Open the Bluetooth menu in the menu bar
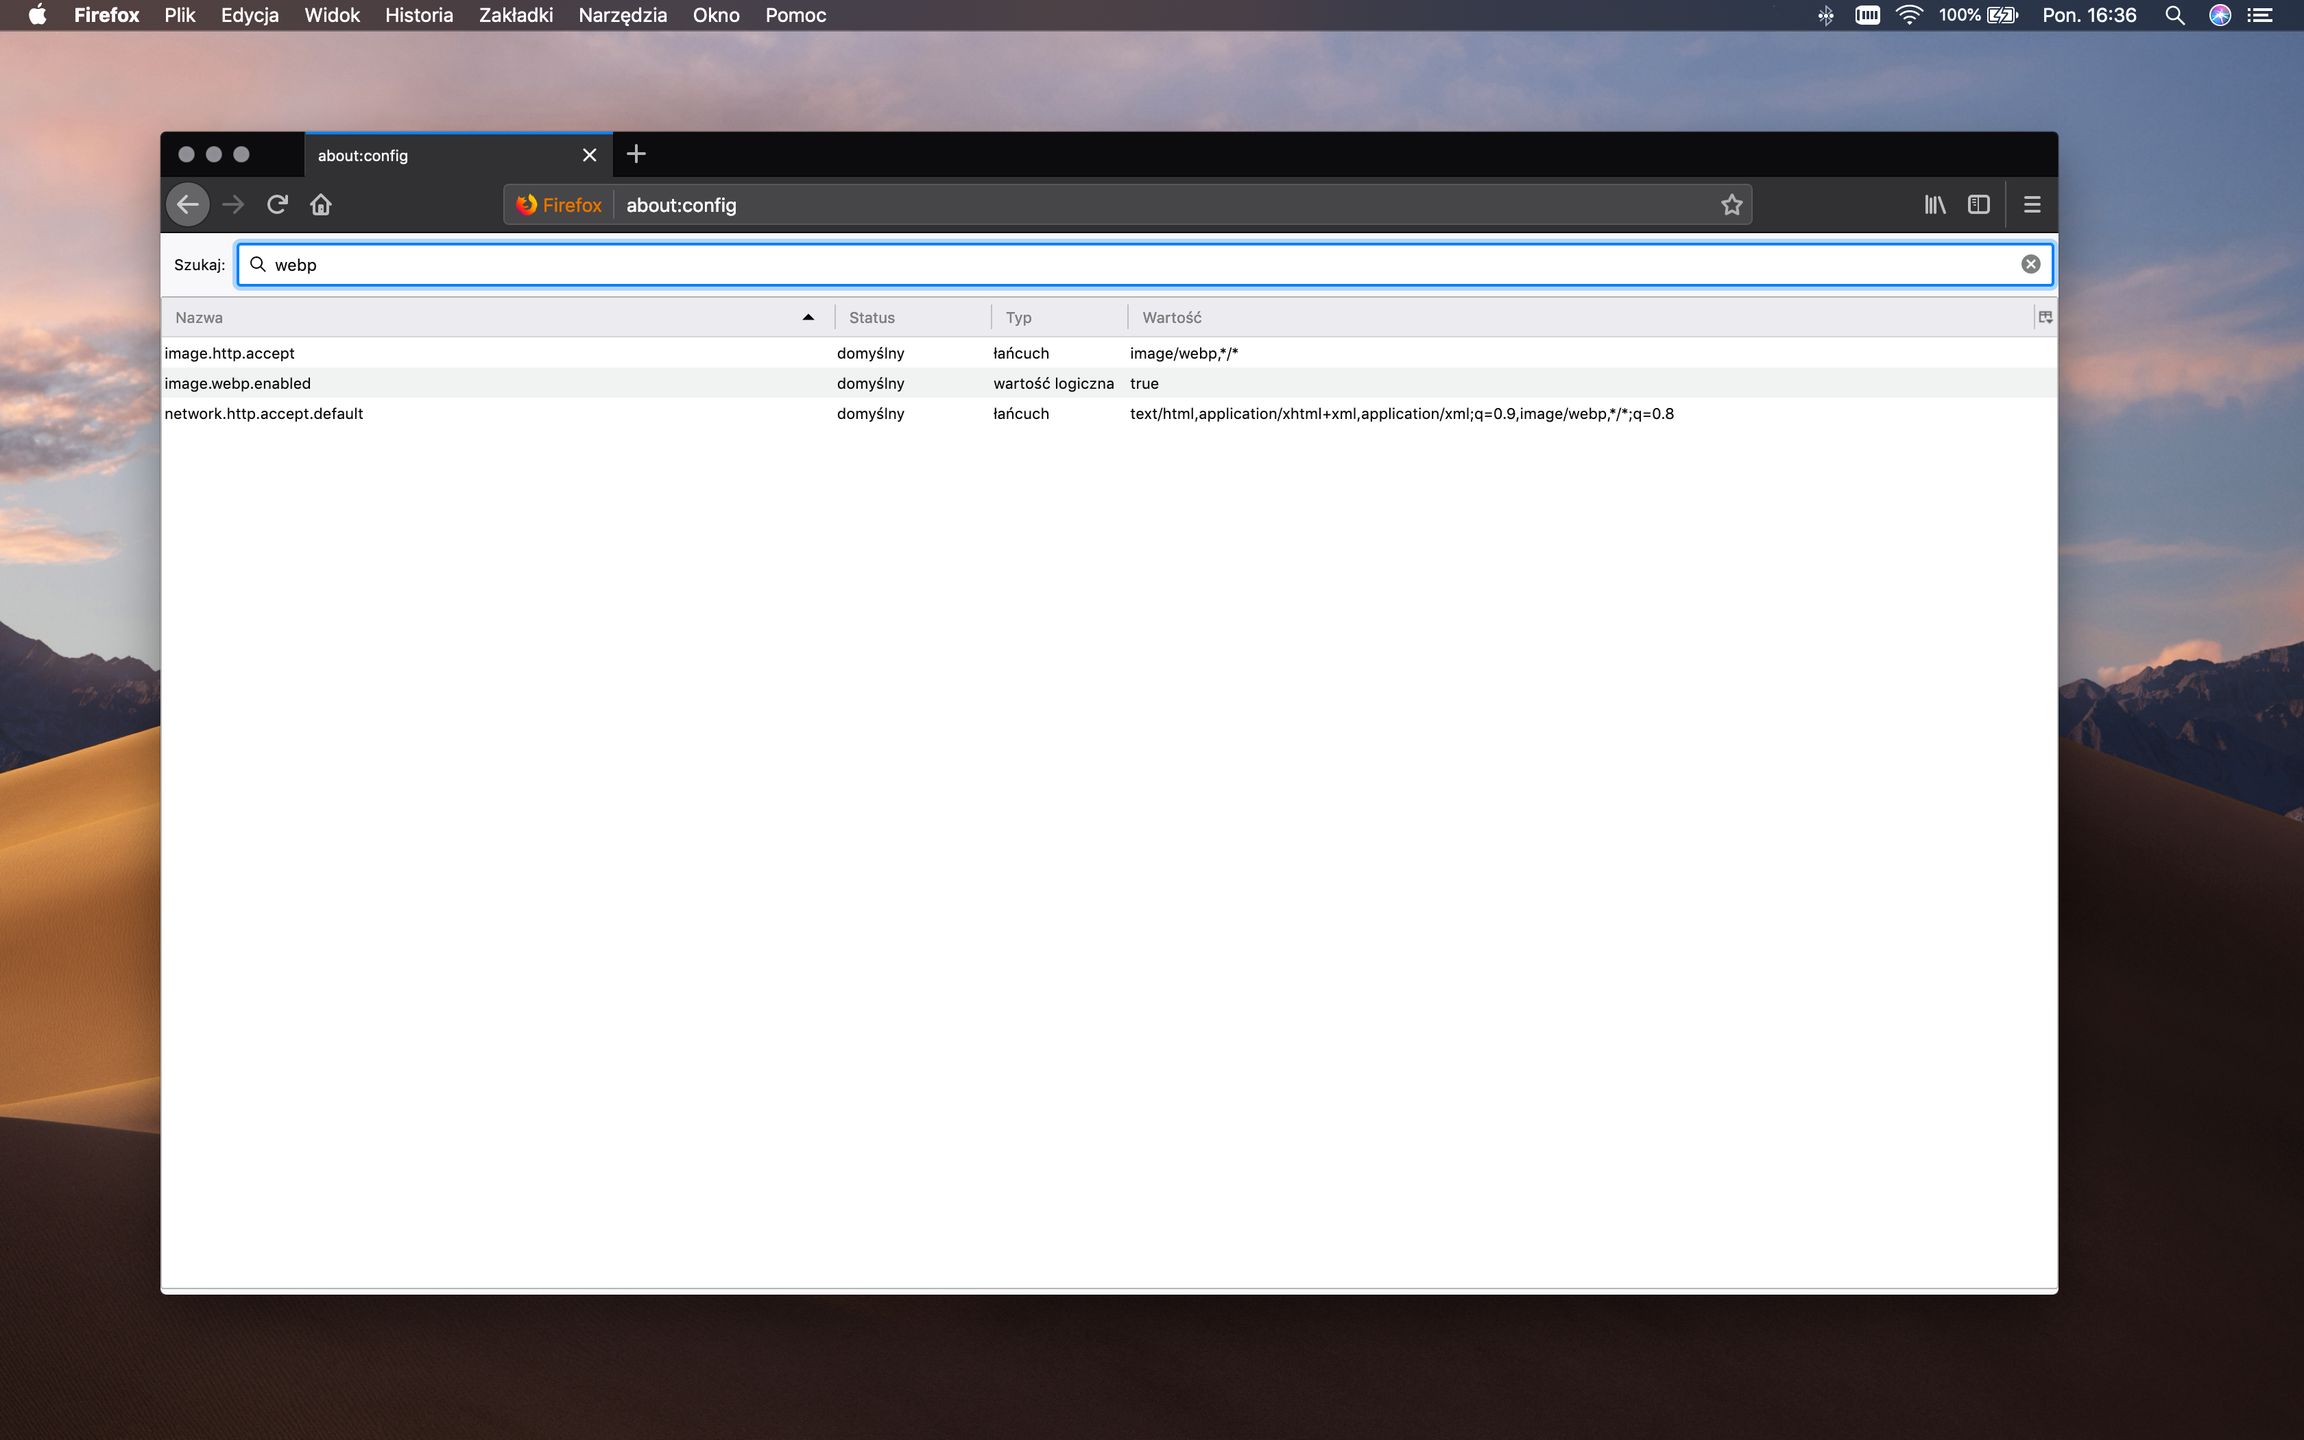The height and width of the screenshot is (1440, 2304). (1826, 15)
